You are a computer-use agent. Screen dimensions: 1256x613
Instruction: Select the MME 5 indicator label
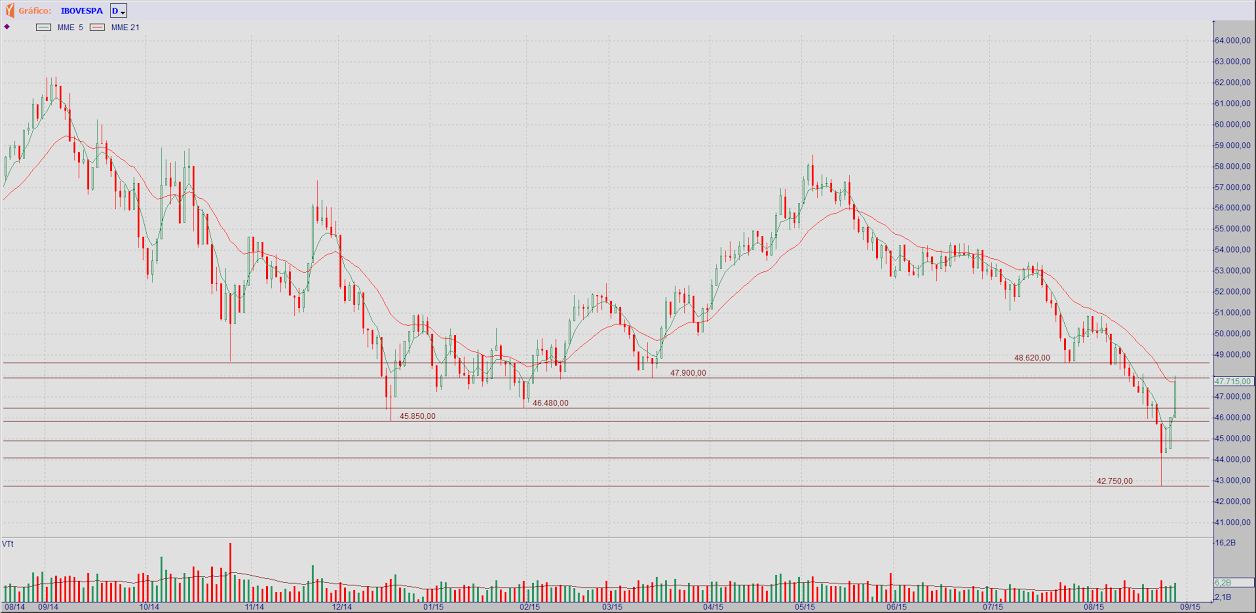coord(70,27)
